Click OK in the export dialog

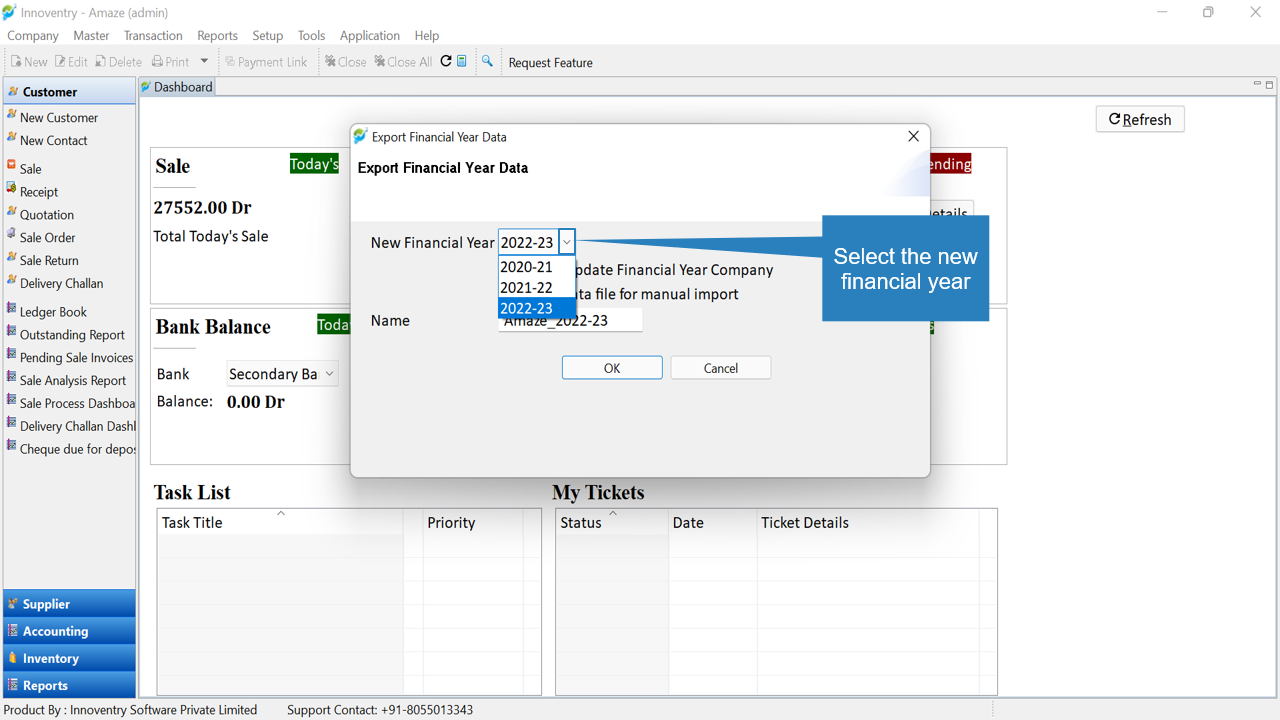[612, 368]
